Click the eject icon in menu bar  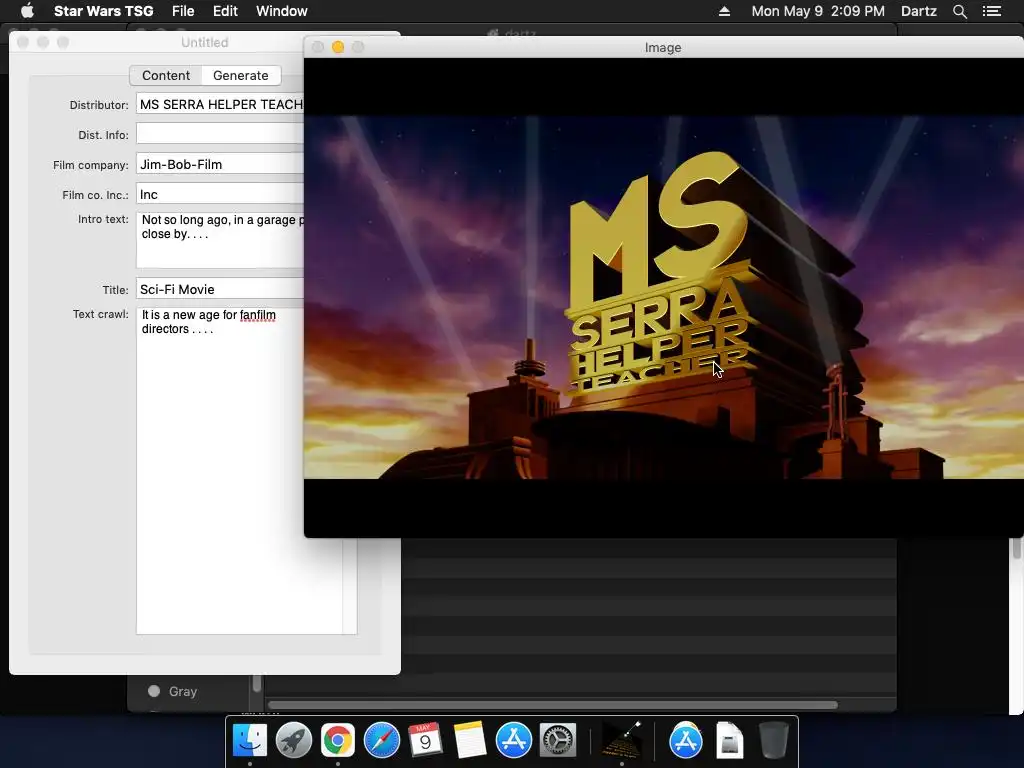[x=724, y=11]
